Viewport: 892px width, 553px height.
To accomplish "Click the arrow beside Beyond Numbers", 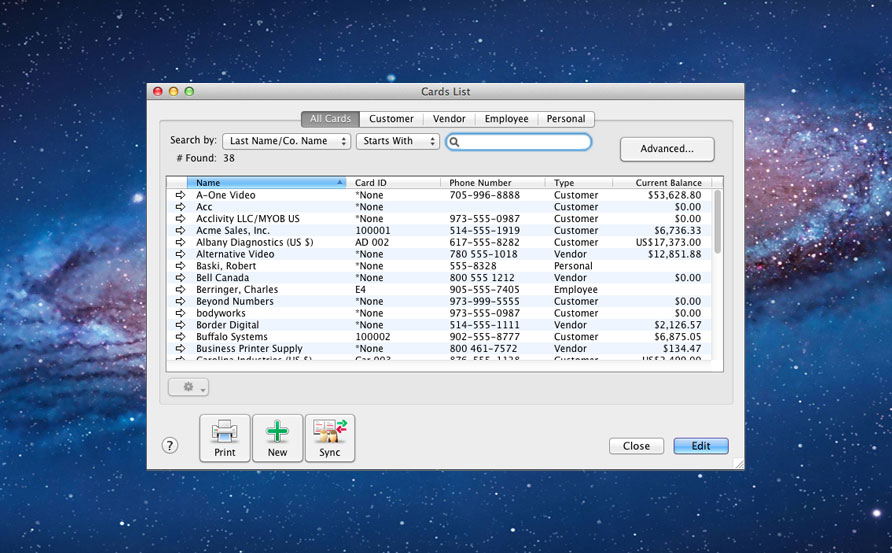I will [180, 302].
